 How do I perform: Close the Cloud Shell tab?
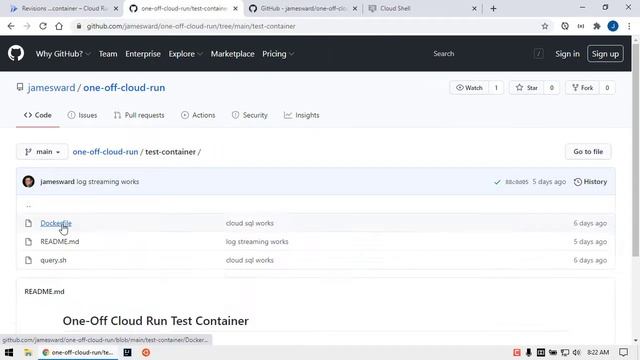[474, 8]
